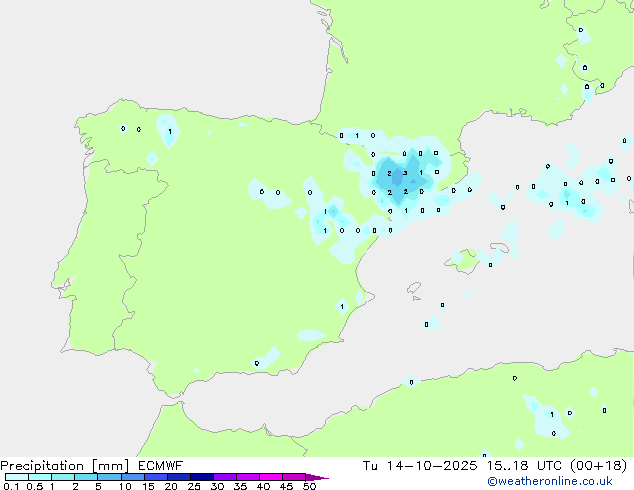The height and width of the screenshot is (490, 634).
Task: Pick the 15–20 mm legend swatch
Action: (155, 477)
